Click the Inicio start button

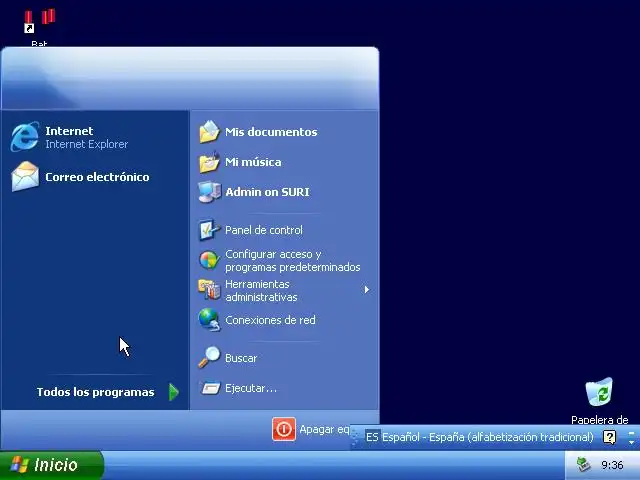[51, 465]
